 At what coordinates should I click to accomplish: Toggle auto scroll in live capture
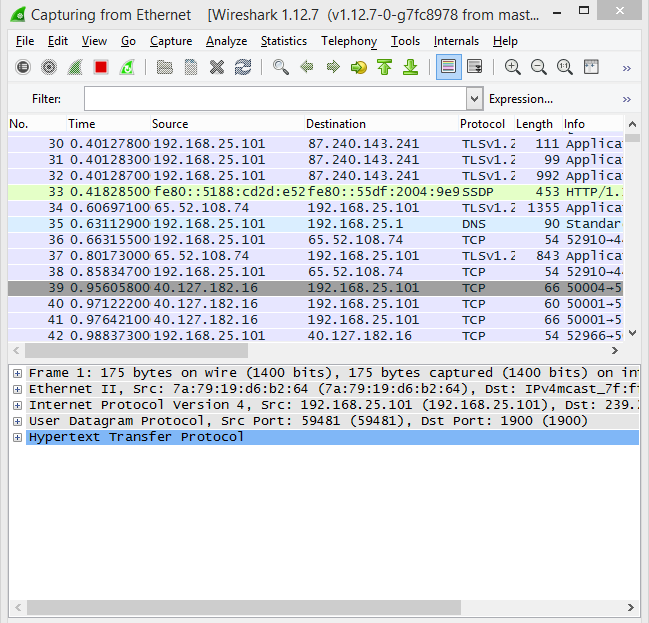(475, 67)
